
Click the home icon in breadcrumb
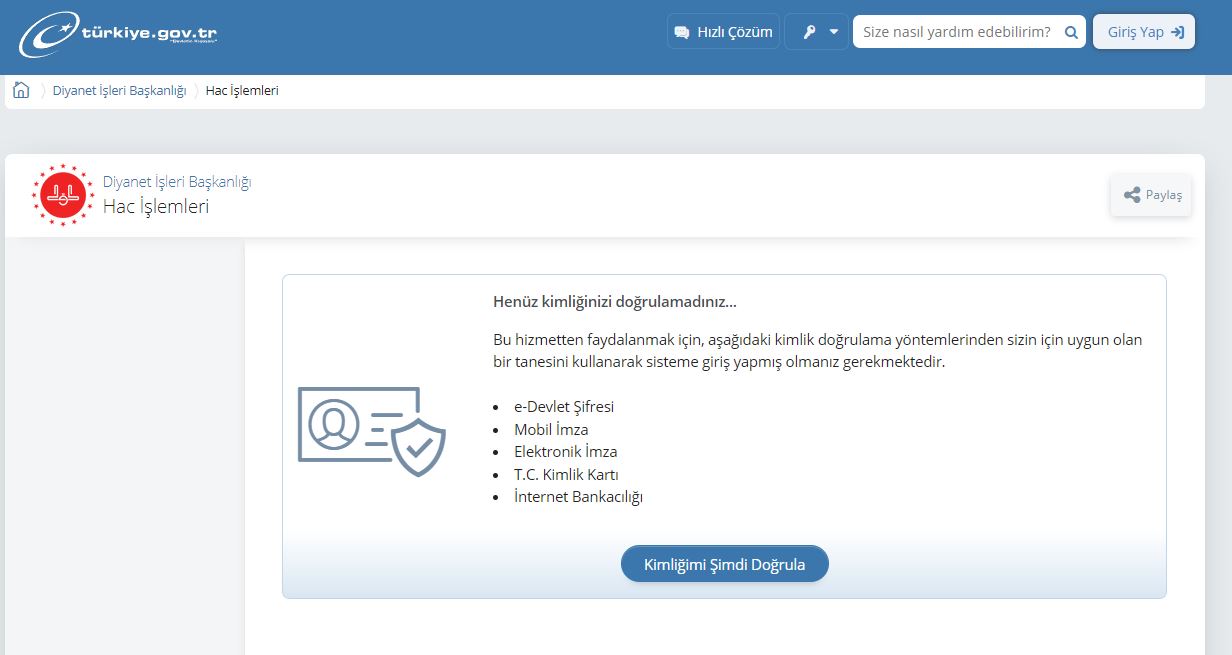(x=21, y=90)
